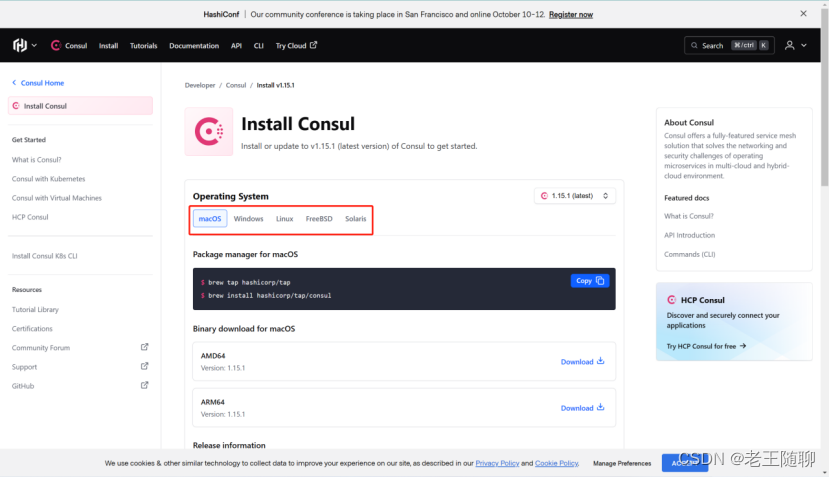This screenshot has width=830, height=477.
Task: Open Consul with Kubernetes page
Action: click(48, 179)
